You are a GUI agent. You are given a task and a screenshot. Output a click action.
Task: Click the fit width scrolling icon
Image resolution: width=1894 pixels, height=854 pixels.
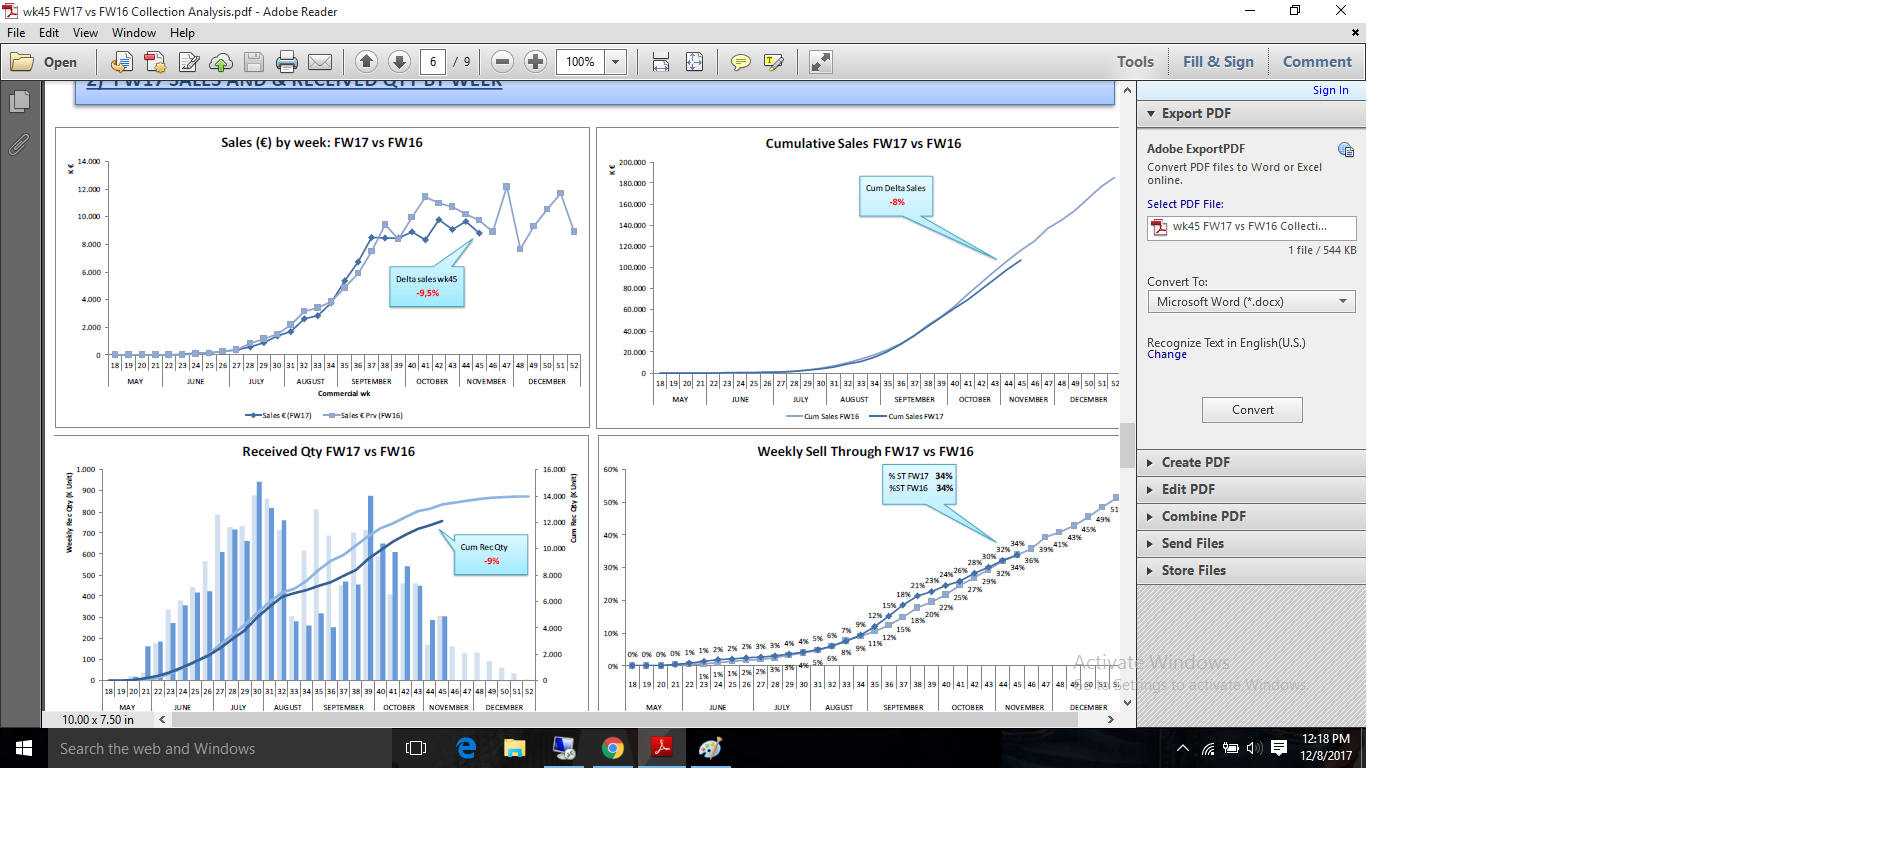661,62
